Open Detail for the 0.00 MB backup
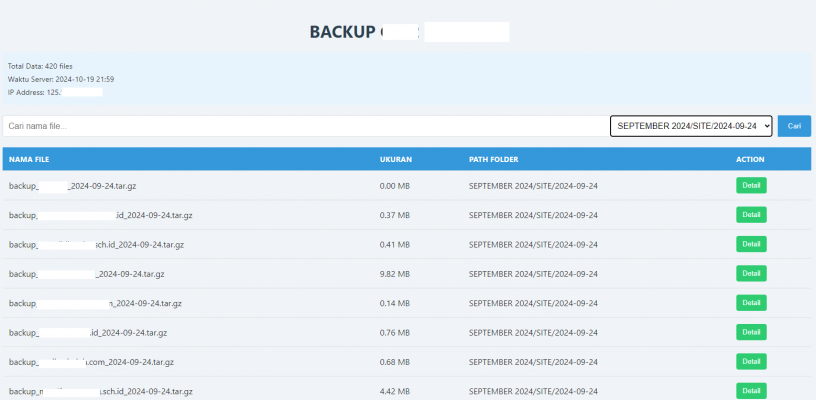Image resolution: width=816 pixels, height=400 pixels. click(751, 185)
